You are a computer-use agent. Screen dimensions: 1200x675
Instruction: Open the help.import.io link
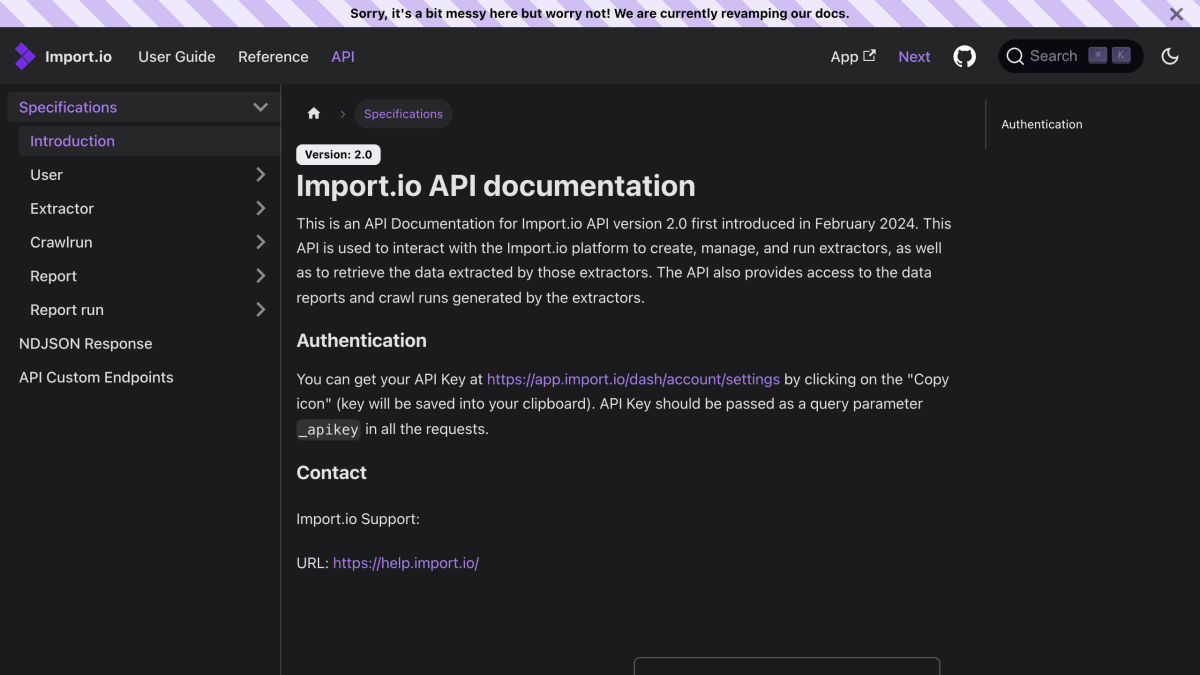(x=406, y=563)
